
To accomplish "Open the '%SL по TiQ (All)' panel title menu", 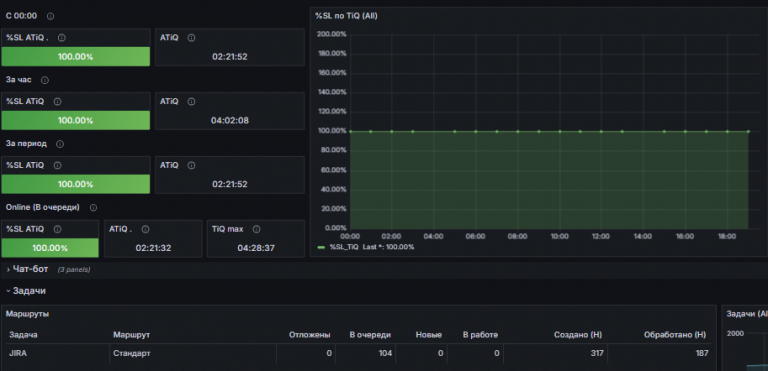I will tap(346, 16).
